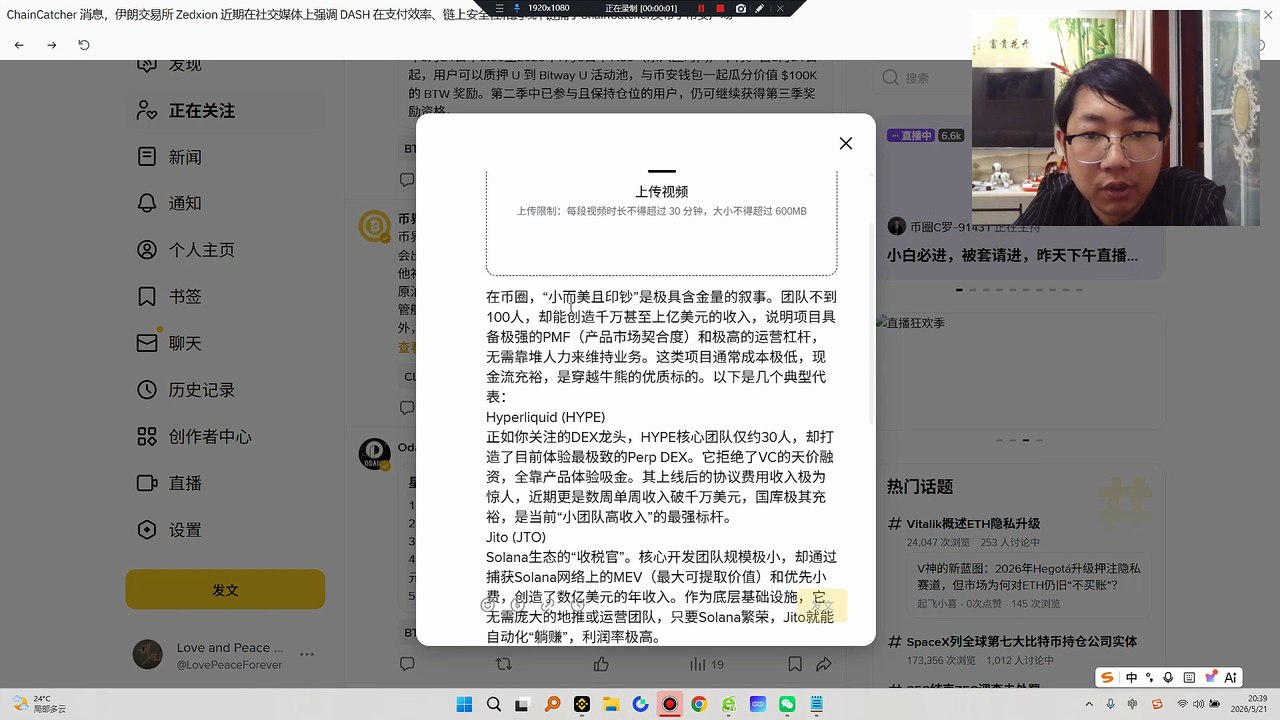Open the V神的新蓝图 article card
The image size is (1280, 720).
1029,585
